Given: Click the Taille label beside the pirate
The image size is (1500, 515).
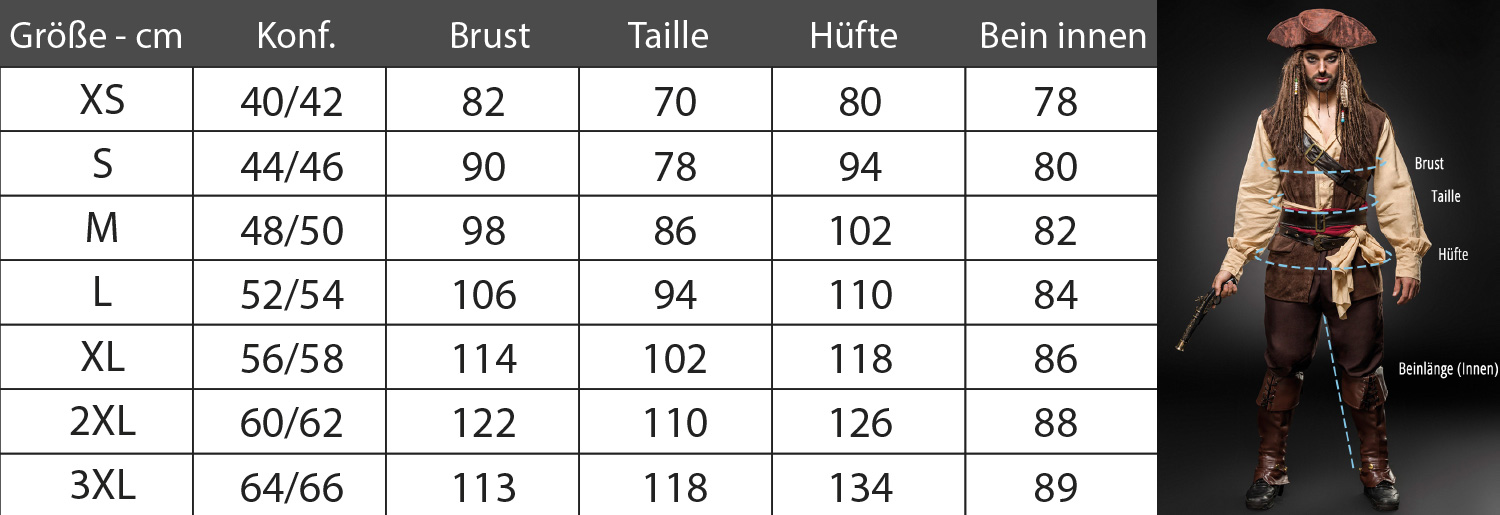Looking at the screenshot, I should pos(1446,197).
